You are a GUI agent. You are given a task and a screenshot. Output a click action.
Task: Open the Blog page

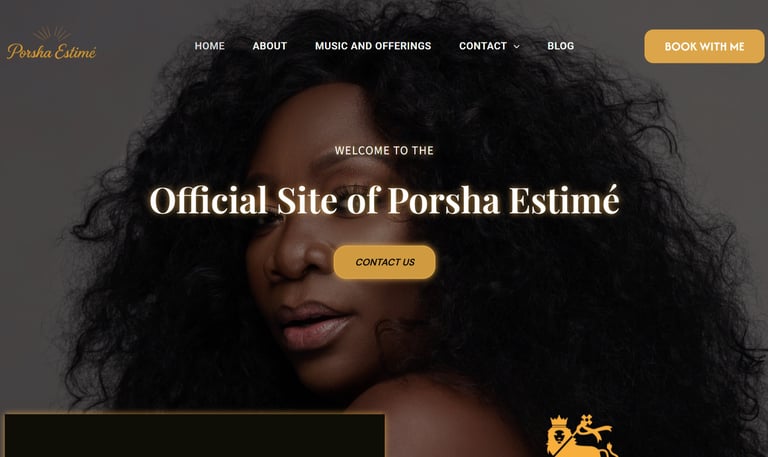[560, 46]
